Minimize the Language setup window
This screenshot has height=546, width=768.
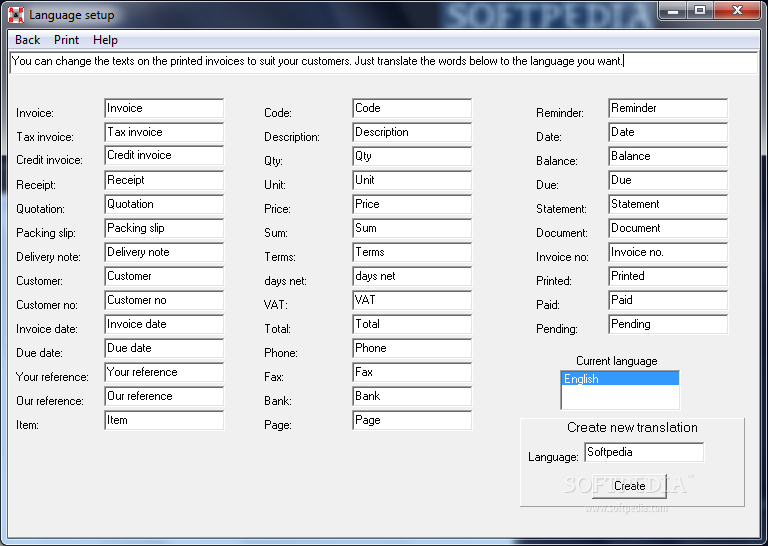672,10
